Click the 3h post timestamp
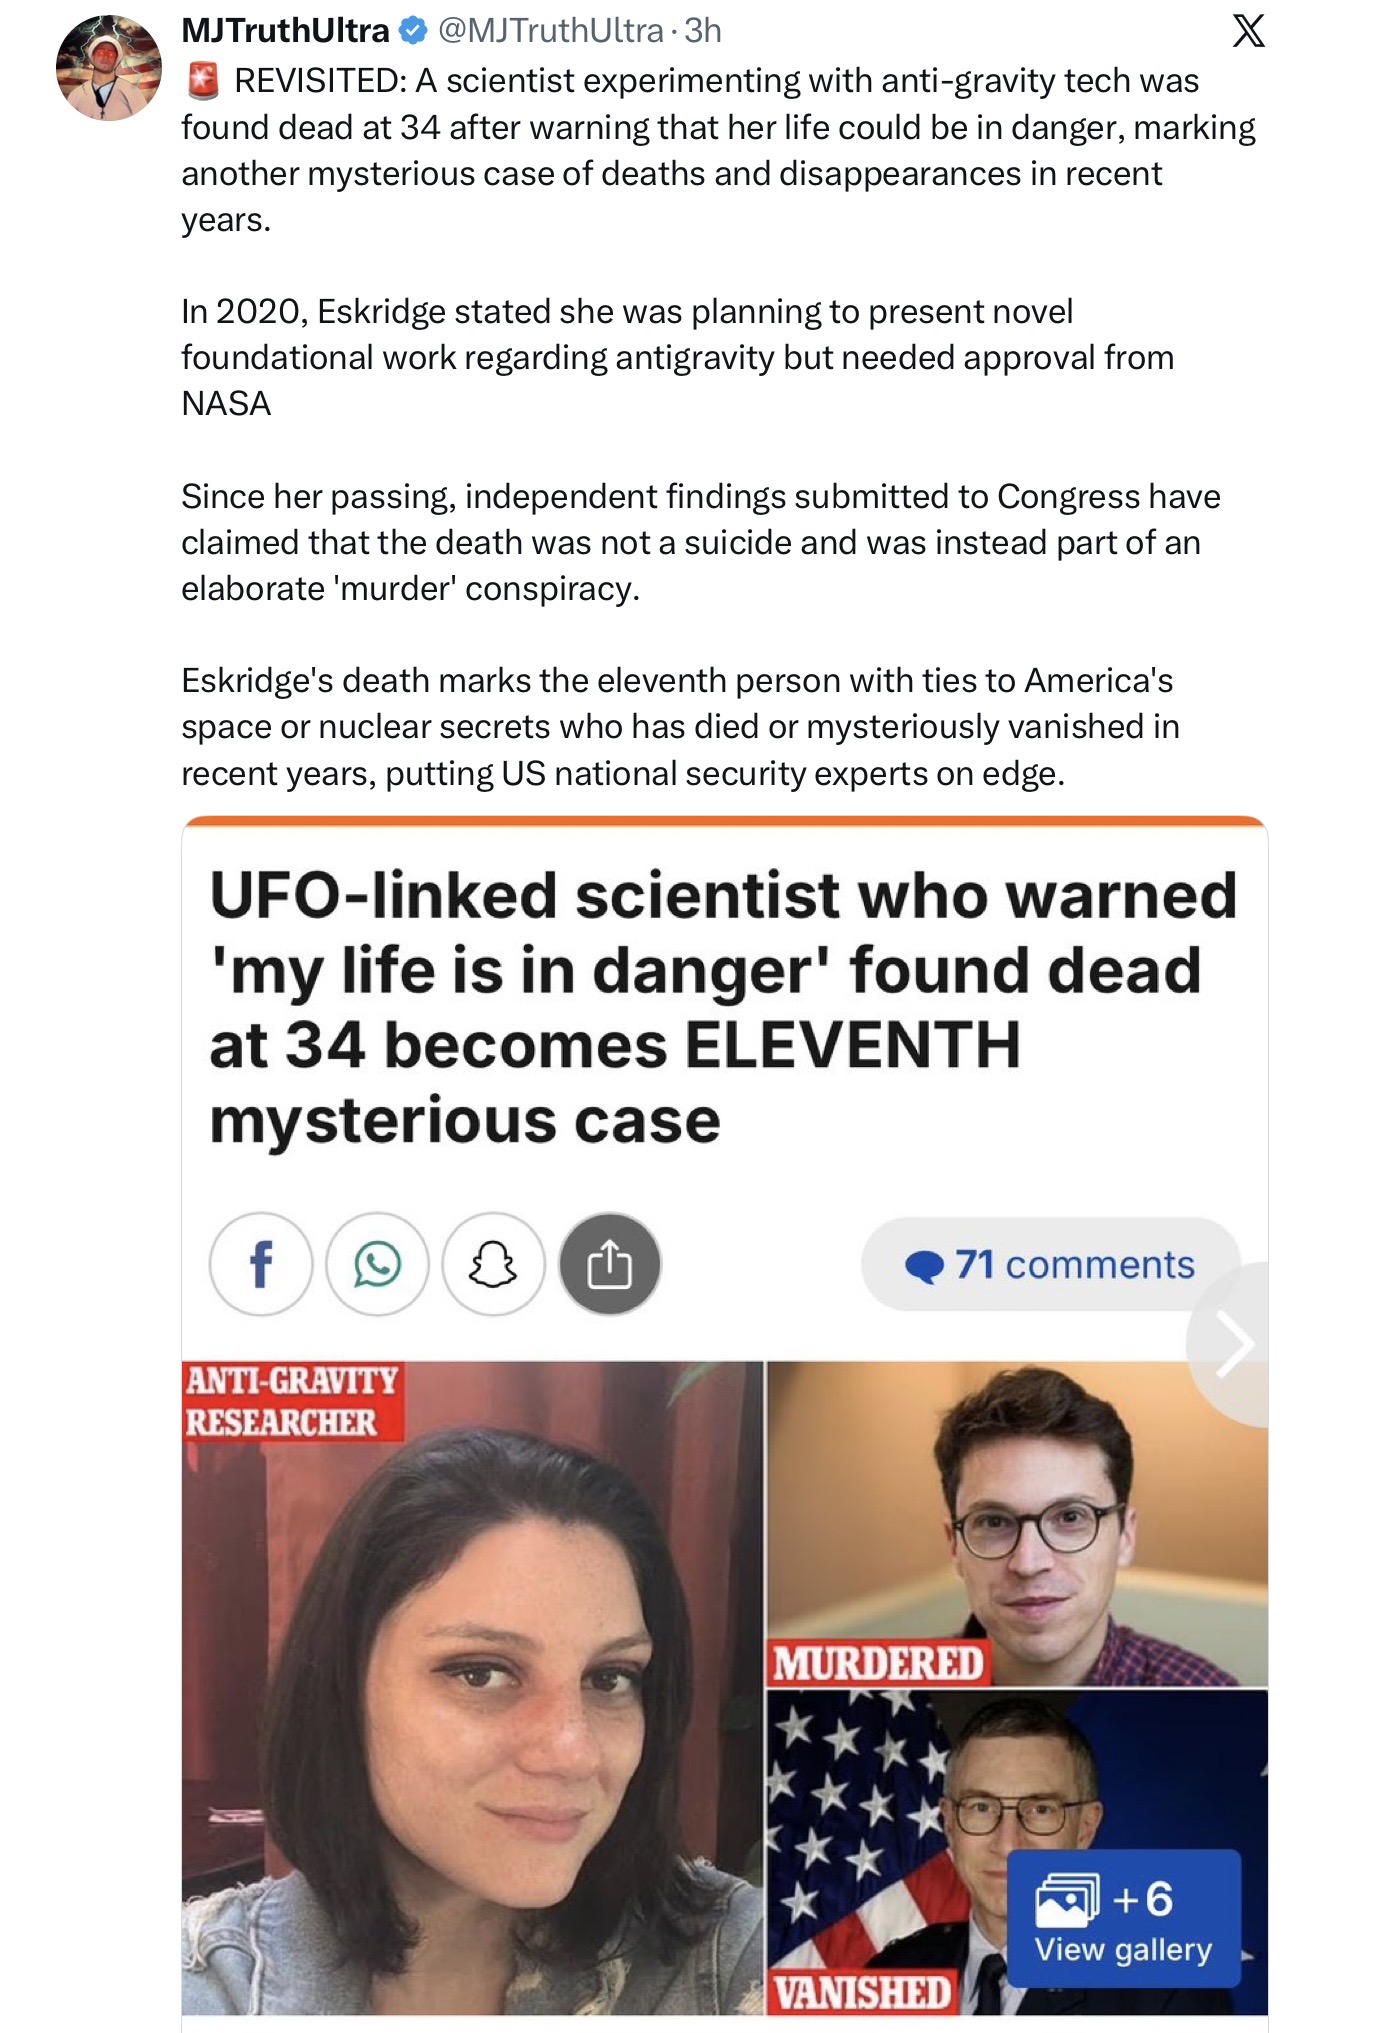Viewport: 1376px width, 2033px height. tap(703, 31)
